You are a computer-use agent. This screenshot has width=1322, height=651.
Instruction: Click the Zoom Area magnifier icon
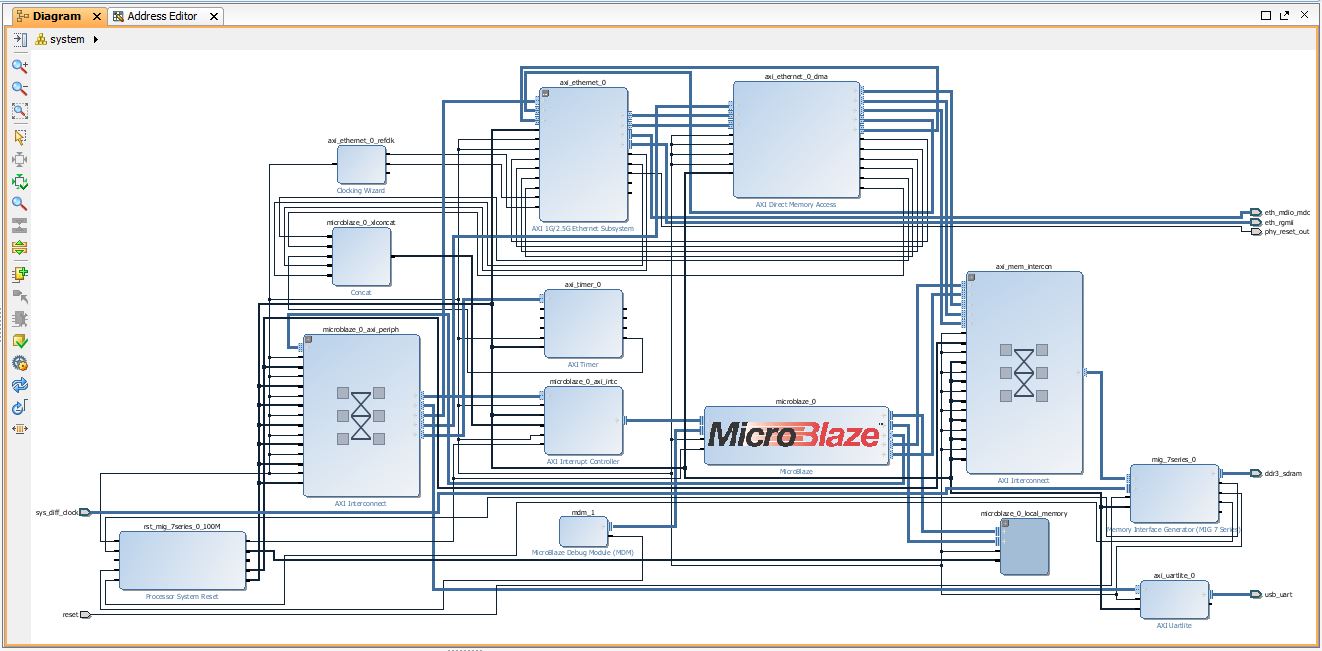[19, 112]
